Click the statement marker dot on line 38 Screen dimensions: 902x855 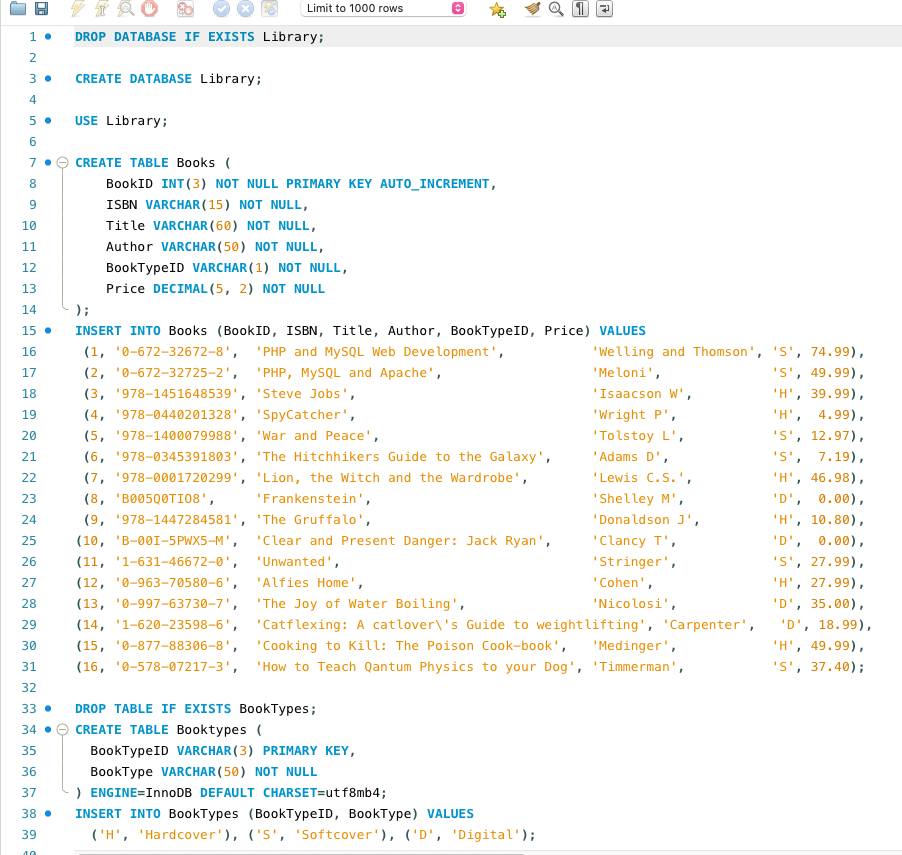click(x=48, y=814)
